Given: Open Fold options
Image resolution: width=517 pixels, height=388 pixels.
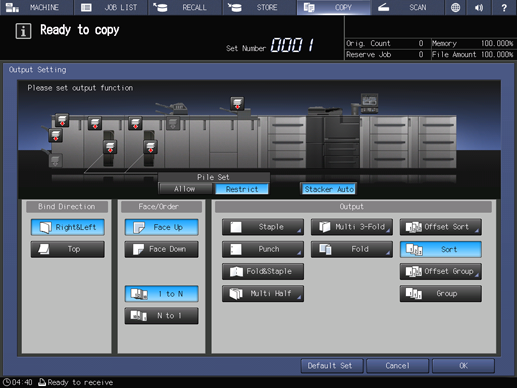Looking at the screenshot, I should click(352, 249).
